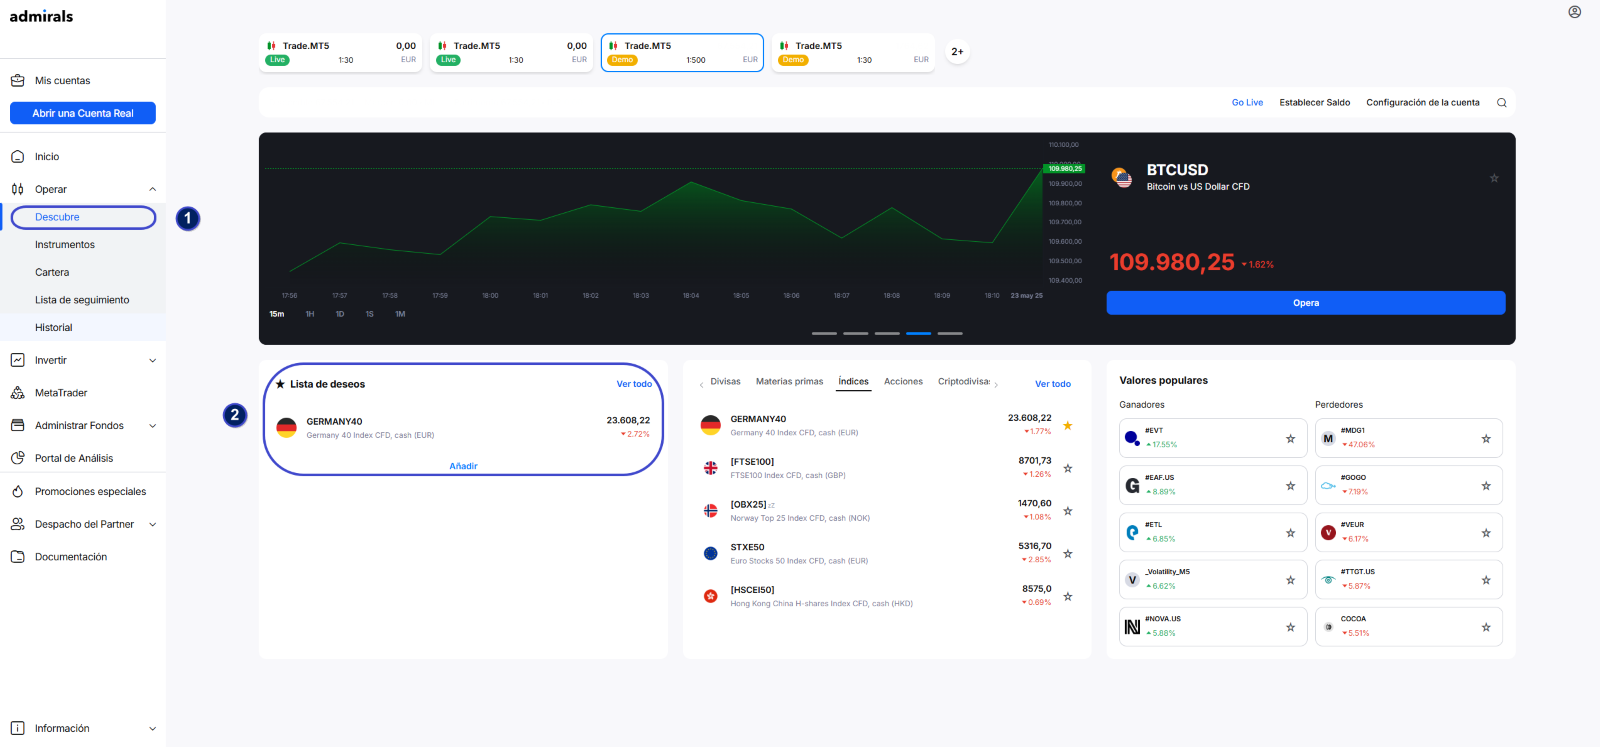Click the admirals logo
Screen dimensions: 1600x747
point(41,16)
